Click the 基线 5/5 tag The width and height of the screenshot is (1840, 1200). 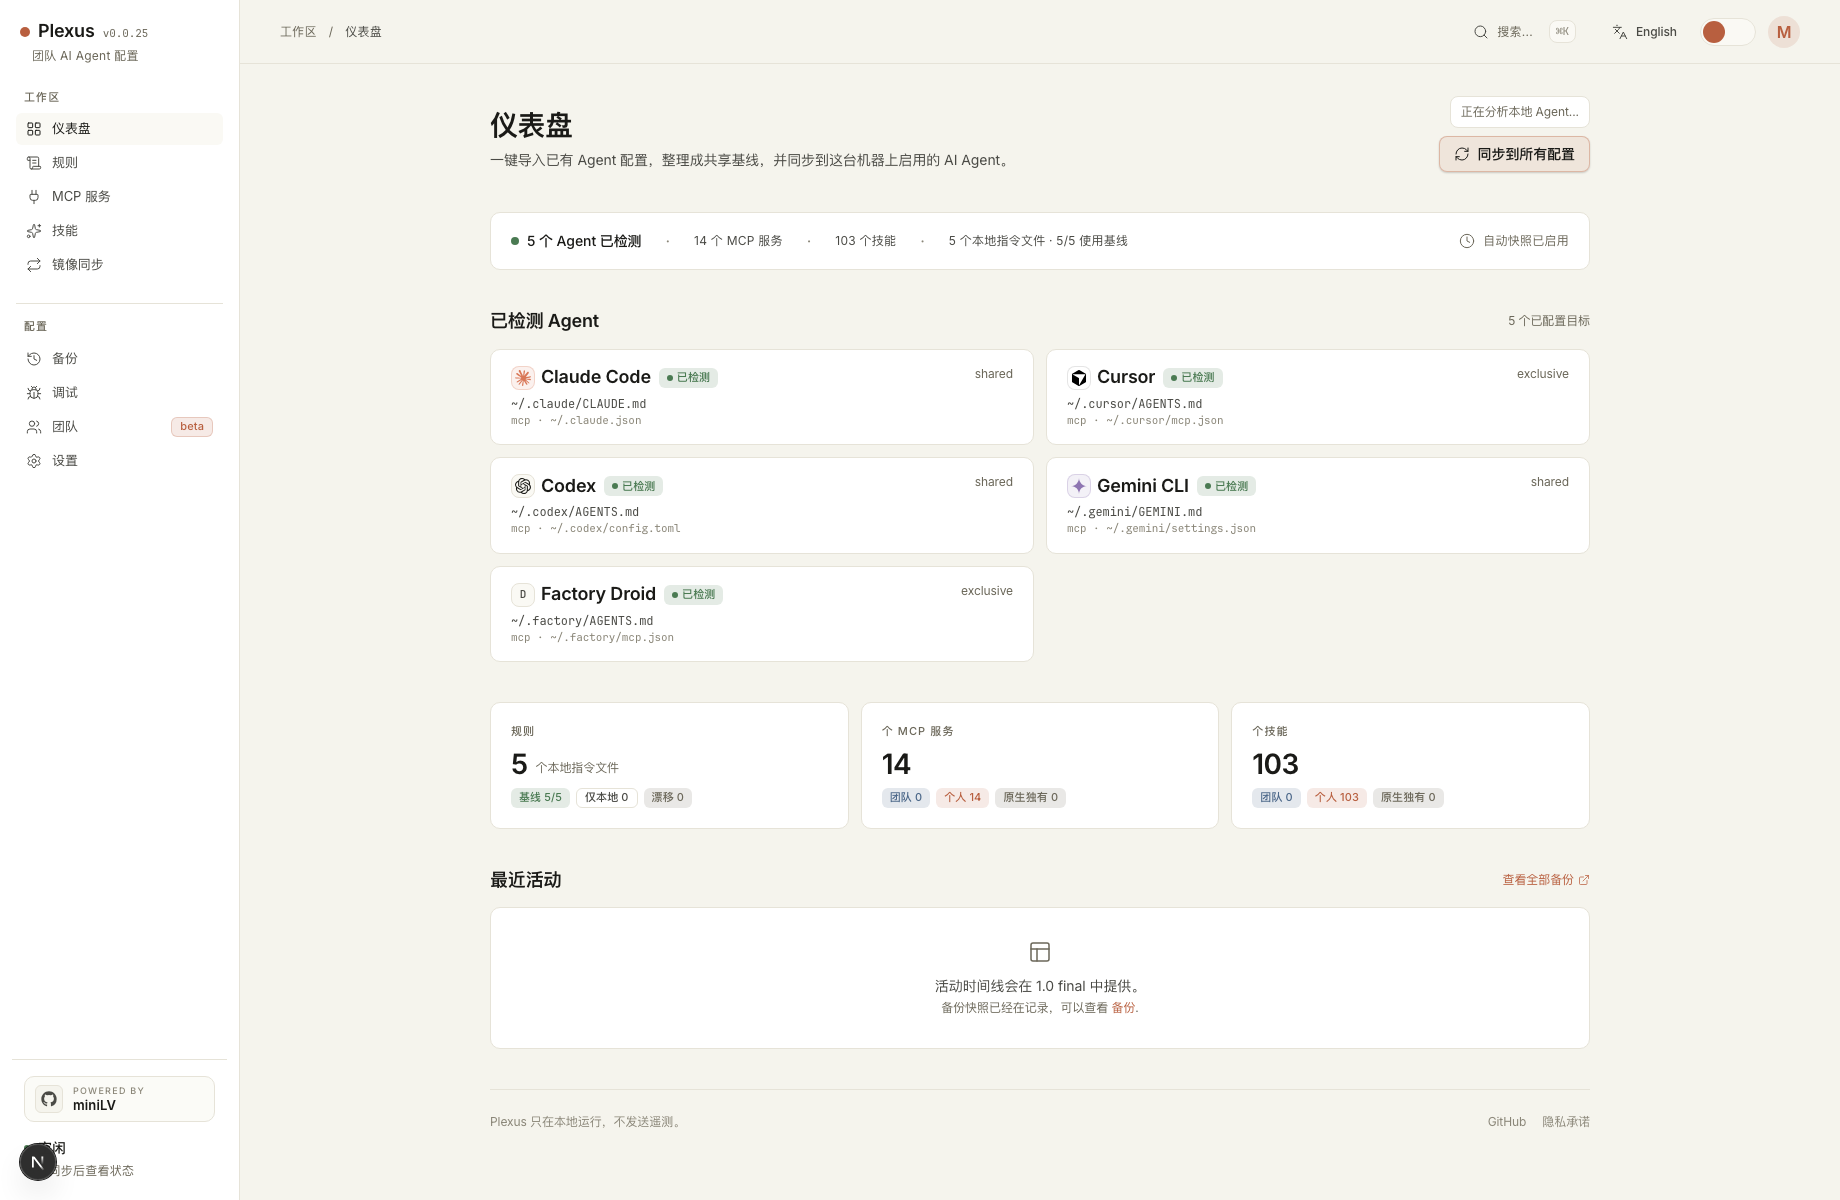(540, 798)
